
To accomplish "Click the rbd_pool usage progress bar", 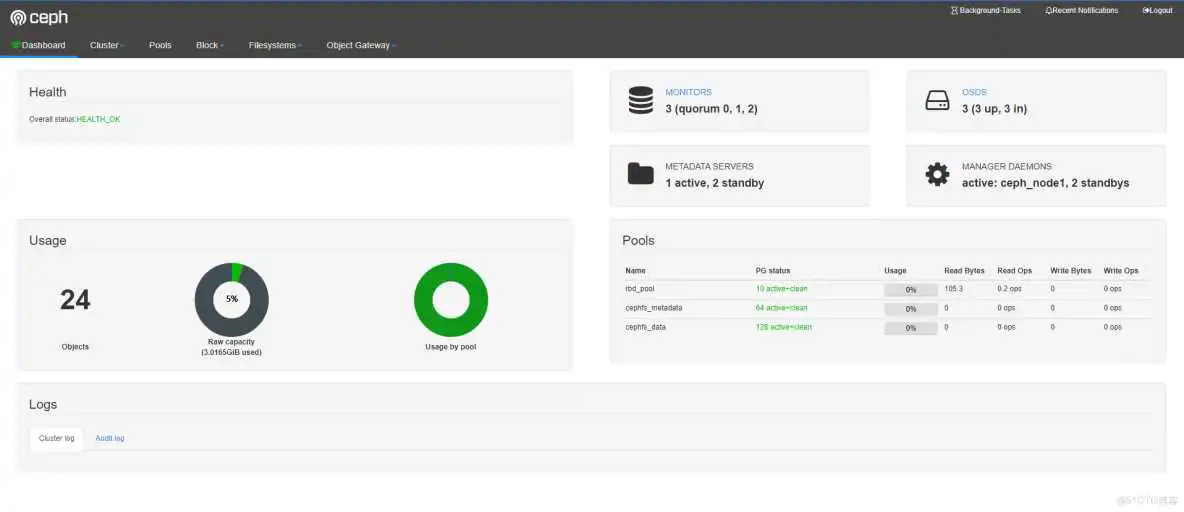I will coord(910,289).
